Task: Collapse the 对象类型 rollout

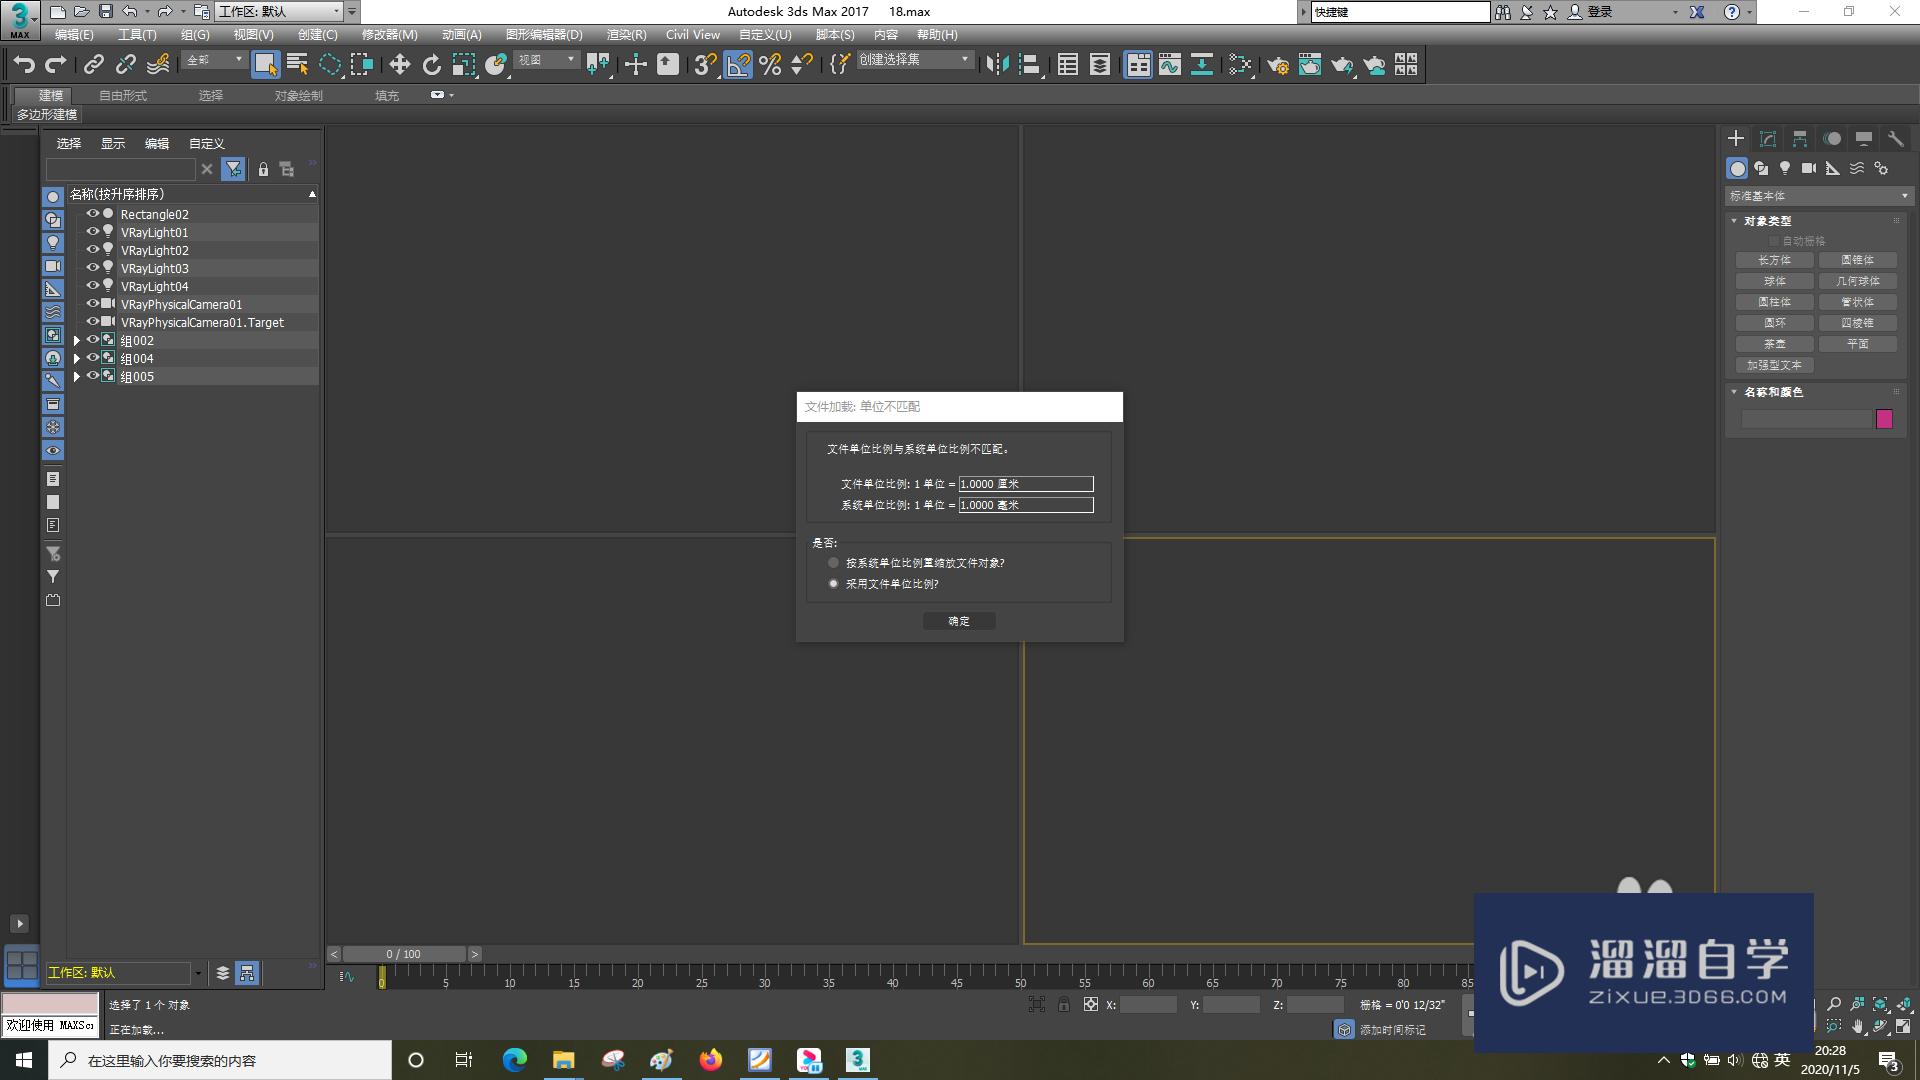Action: (1767, 221)
